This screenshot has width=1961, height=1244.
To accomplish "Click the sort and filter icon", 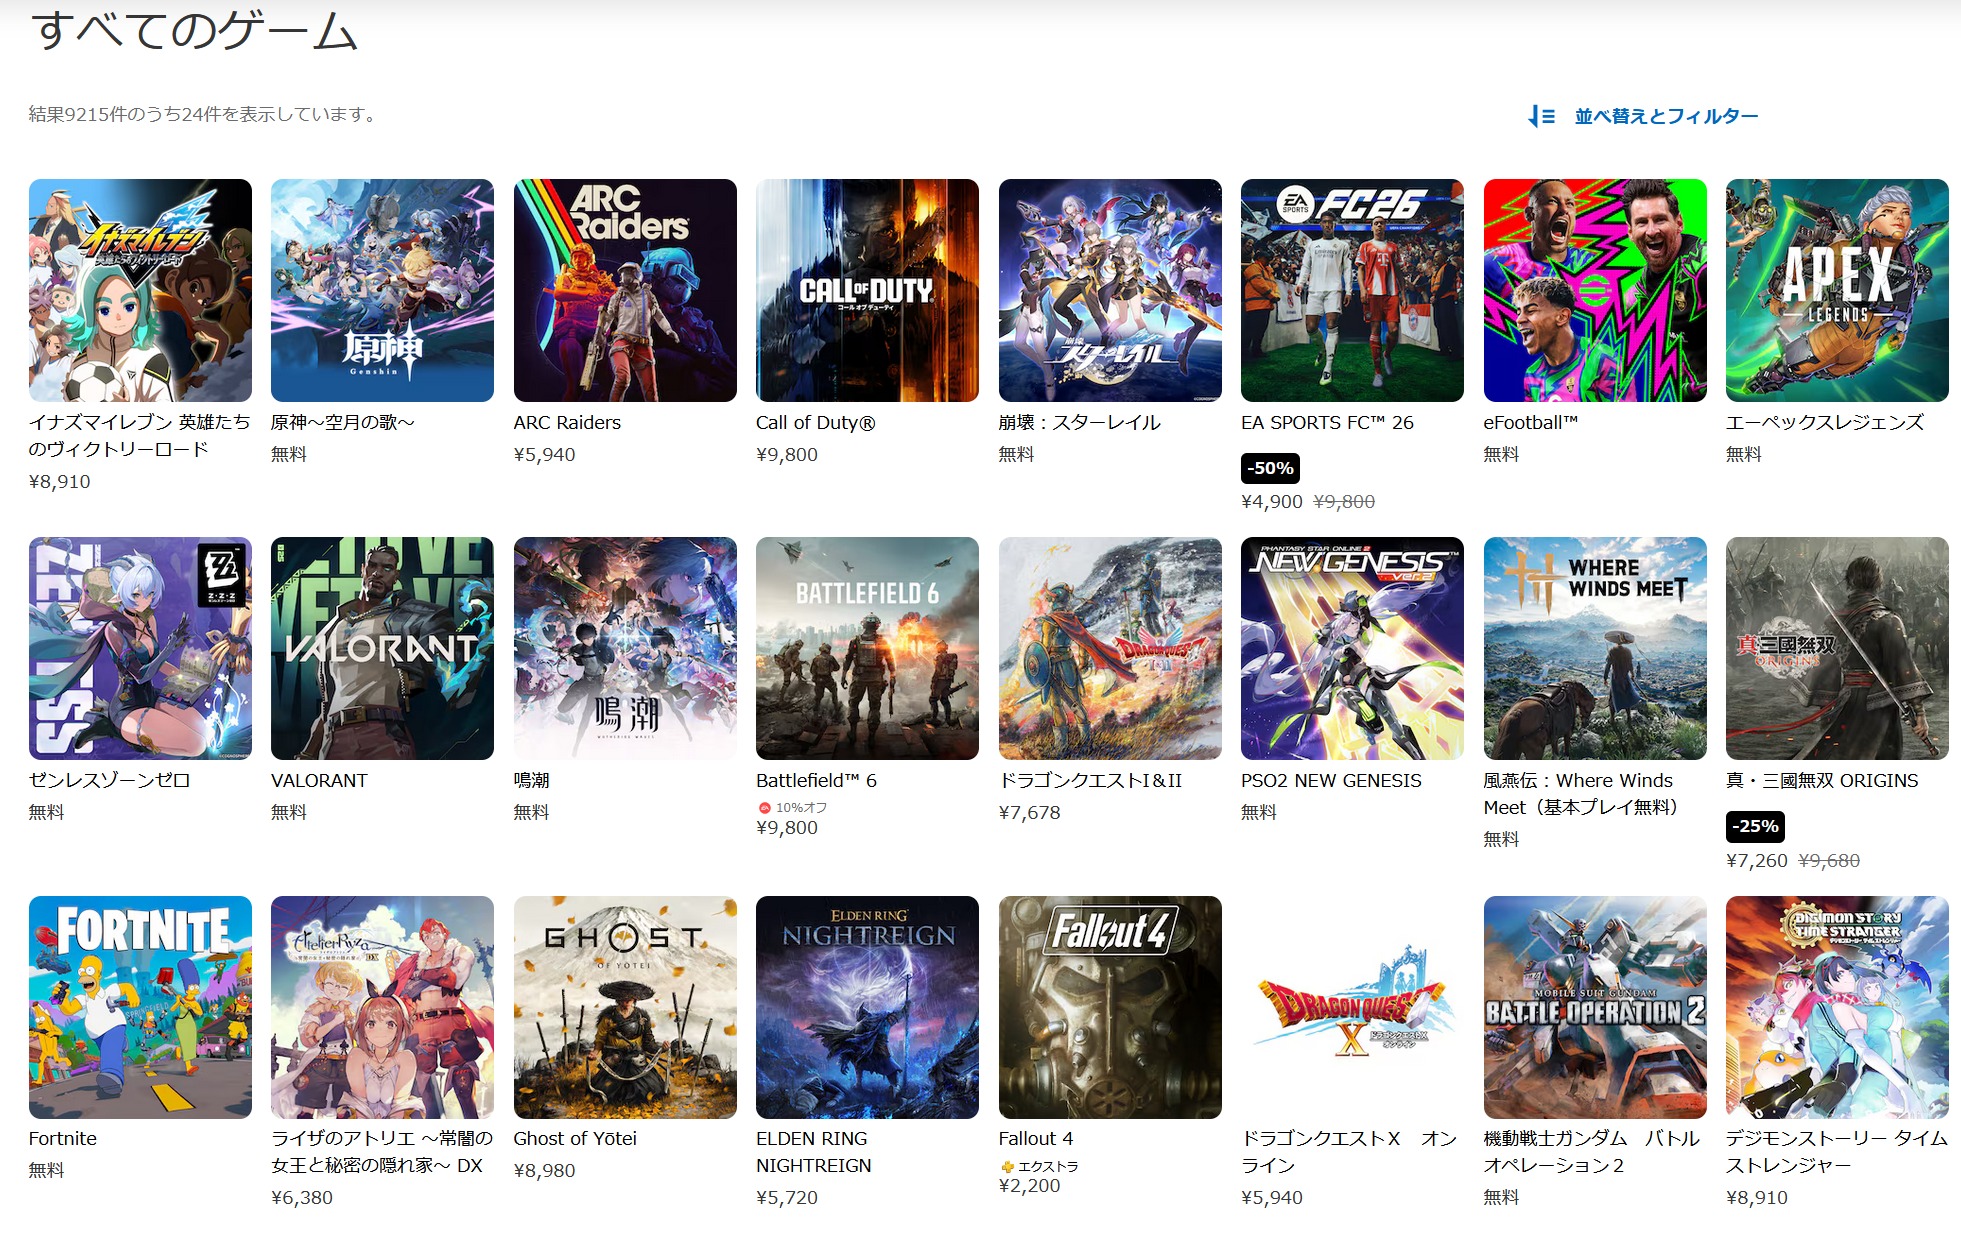I will click(x=1541, y=117).
